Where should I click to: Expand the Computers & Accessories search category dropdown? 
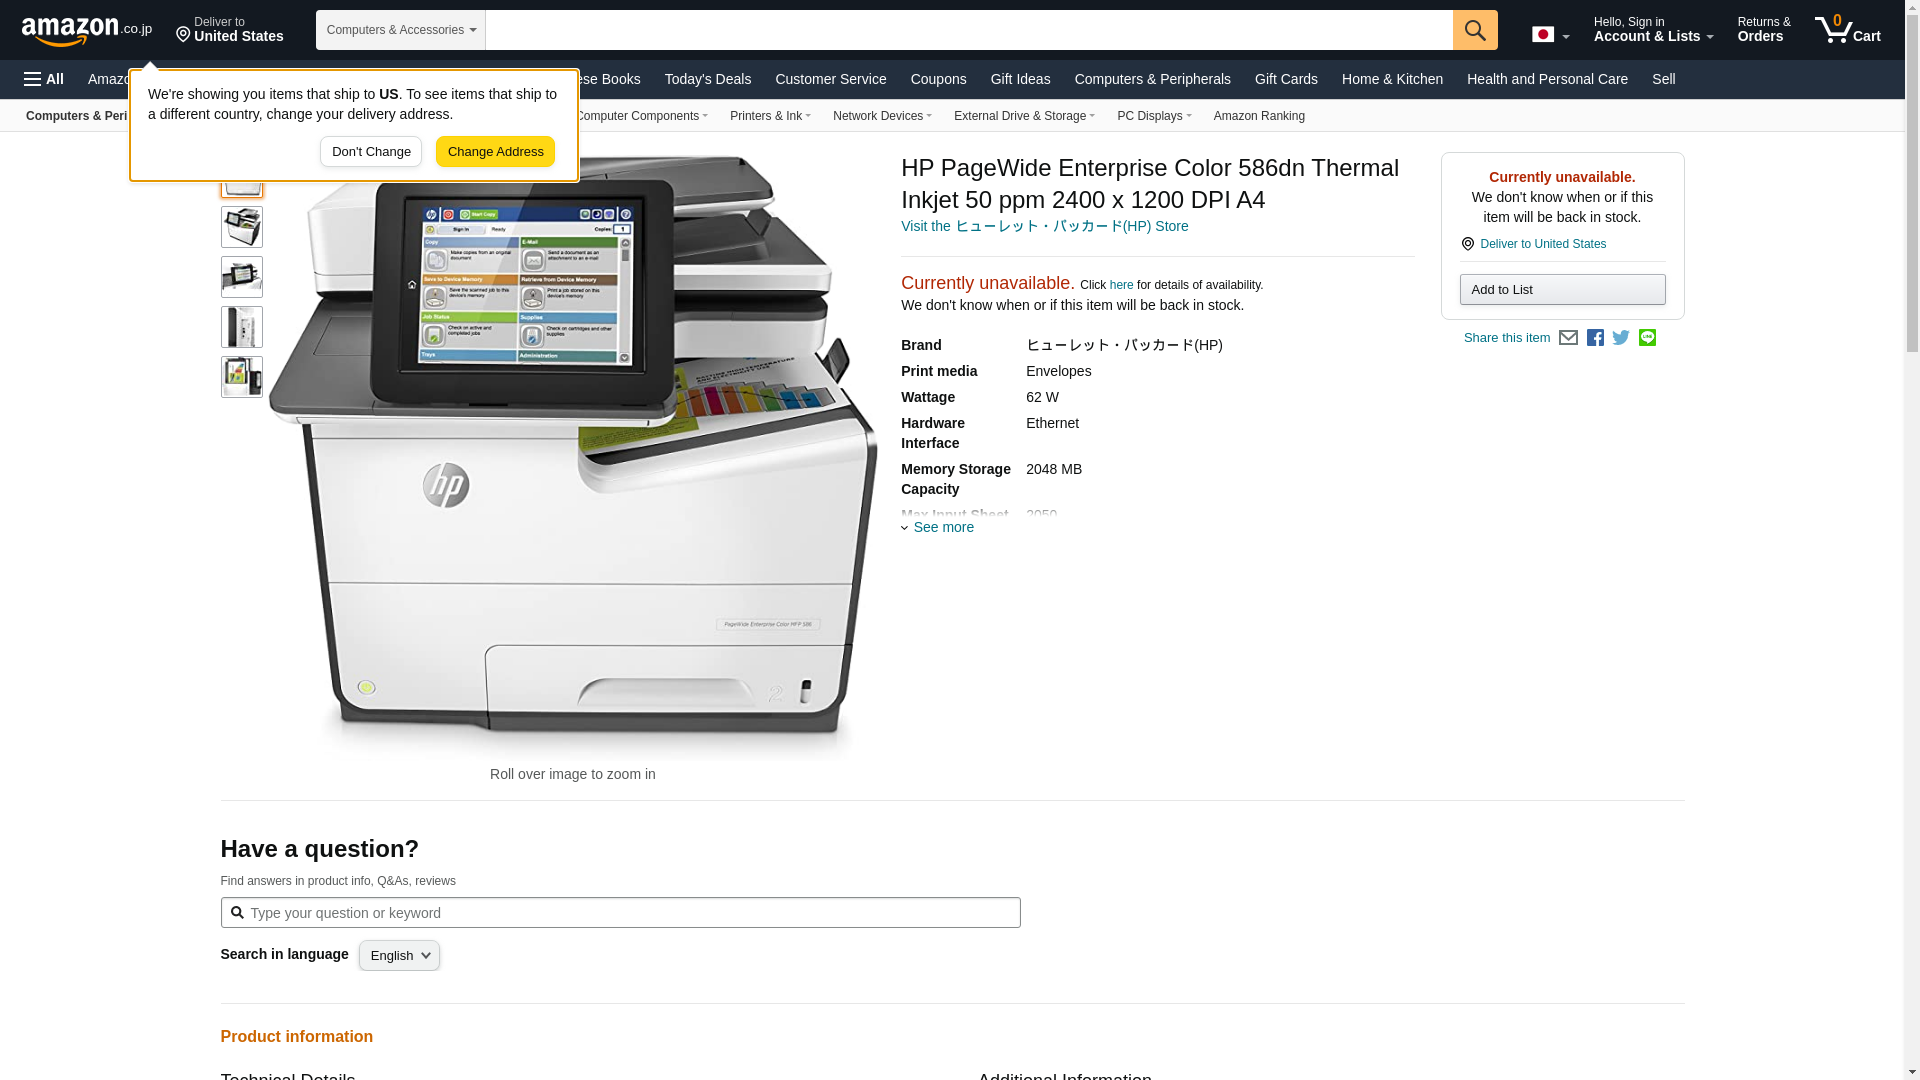[400, 30]
